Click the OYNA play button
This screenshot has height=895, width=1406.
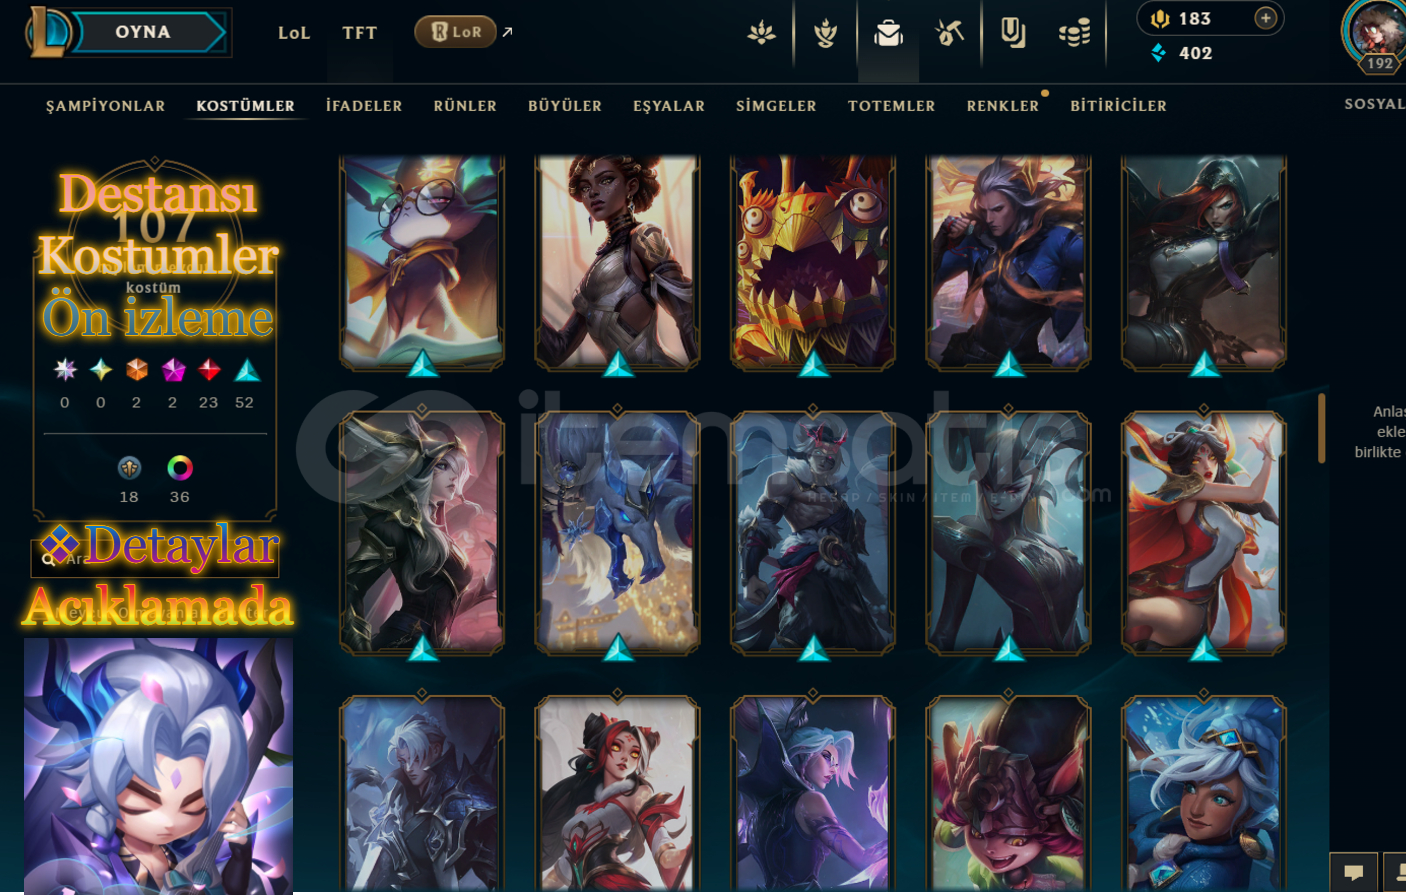143,32
